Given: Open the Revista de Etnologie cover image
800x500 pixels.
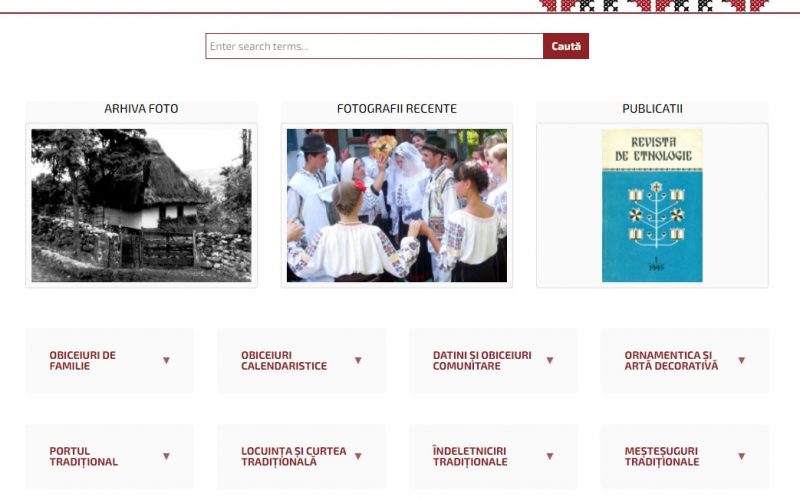Looking at the screenshot, I should (x=652, y=205).
